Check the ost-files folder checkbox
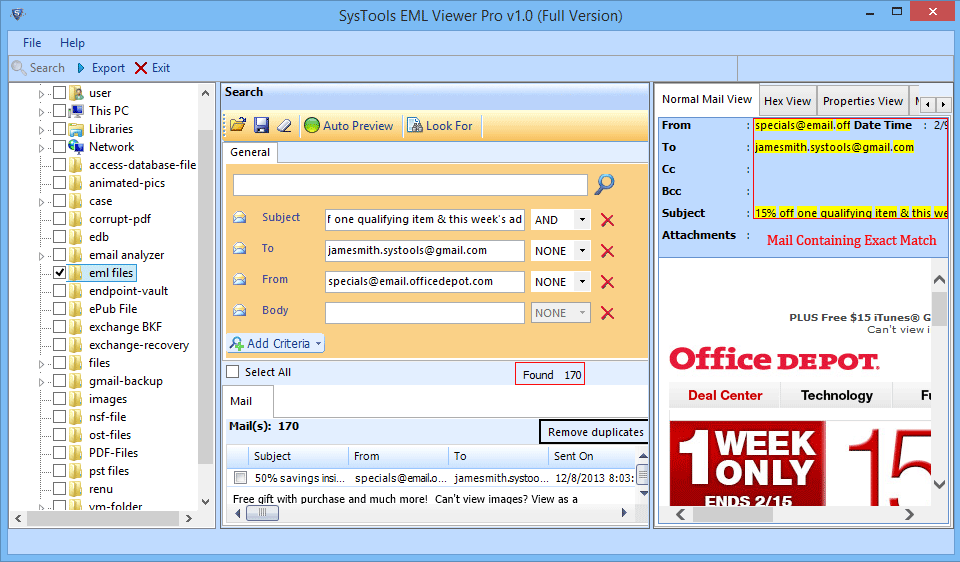This screenshot has height=562, width=960. 59,435
